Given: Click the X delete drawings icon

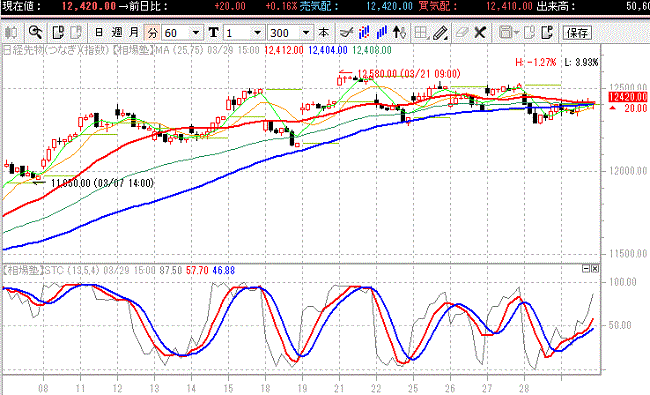Looking at the screenshot, I should point(480,32).
